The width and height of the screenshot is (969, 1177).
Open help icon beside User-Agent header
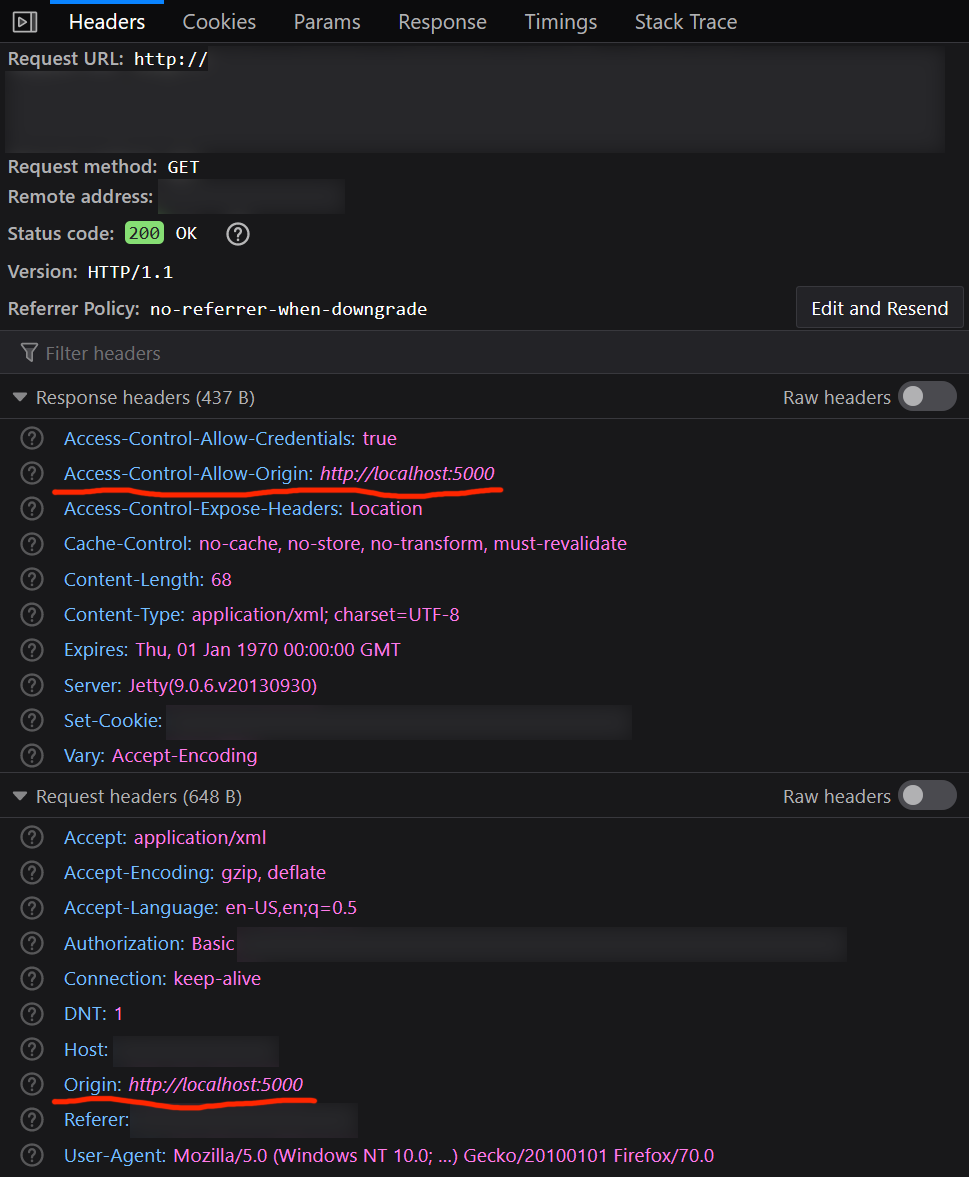coord(32,1155)
